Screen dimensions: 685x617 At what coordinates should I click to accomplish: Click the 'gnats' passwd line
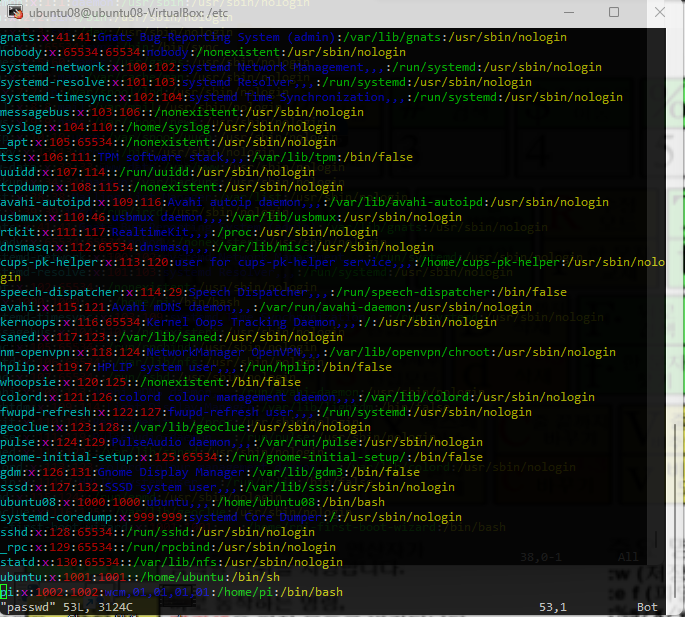point(284,37)
